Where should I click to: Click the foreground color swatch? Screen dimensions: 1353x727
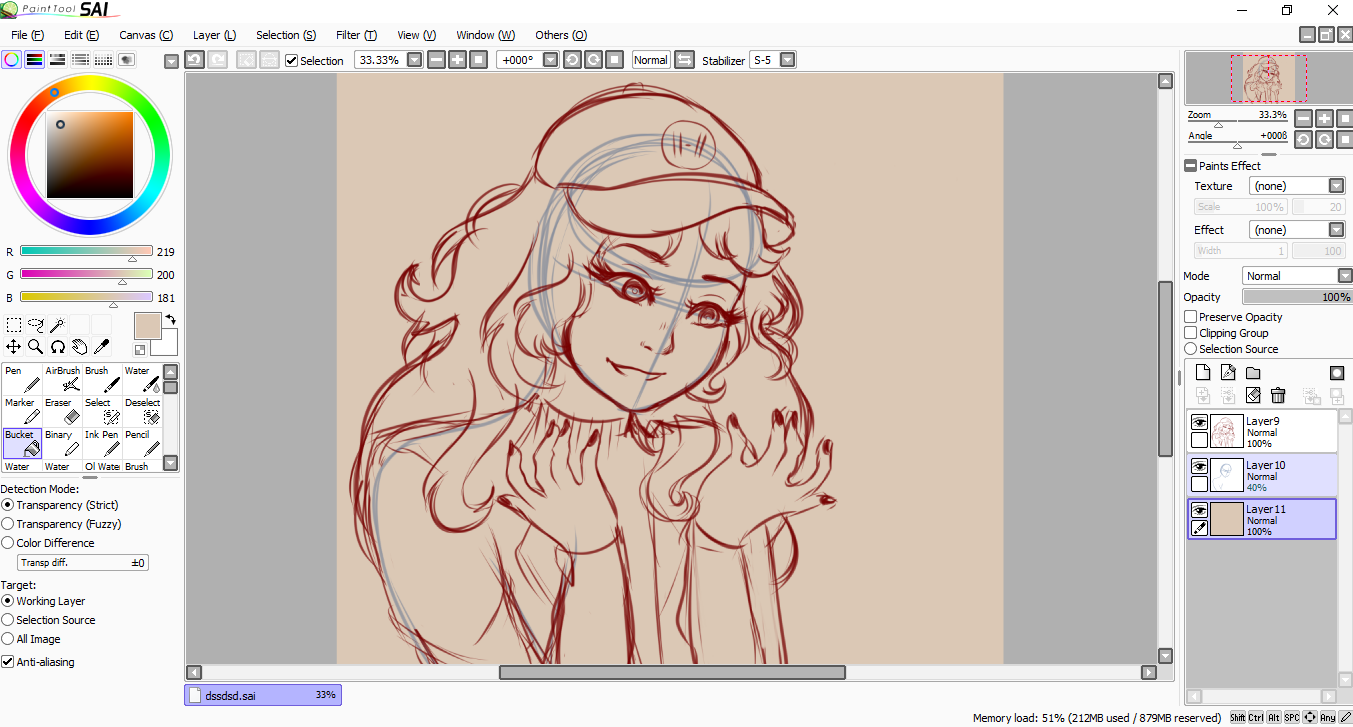point(147,325)
